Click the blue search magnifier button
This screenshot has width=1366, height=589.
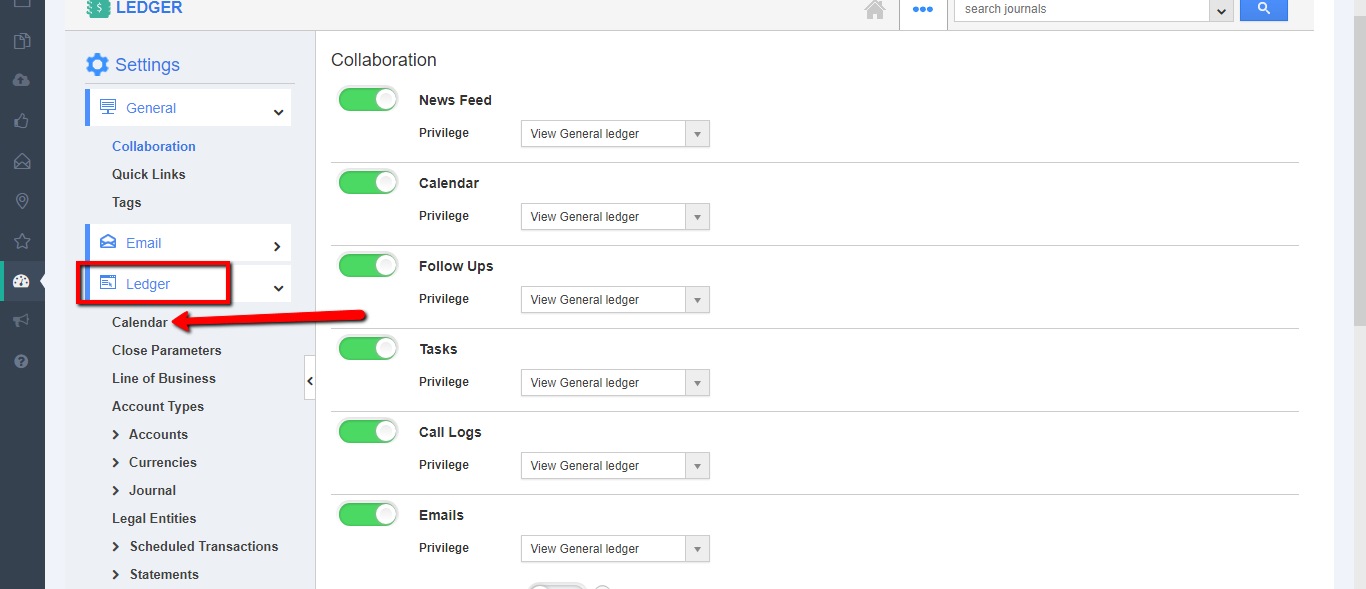[1263, 9]
